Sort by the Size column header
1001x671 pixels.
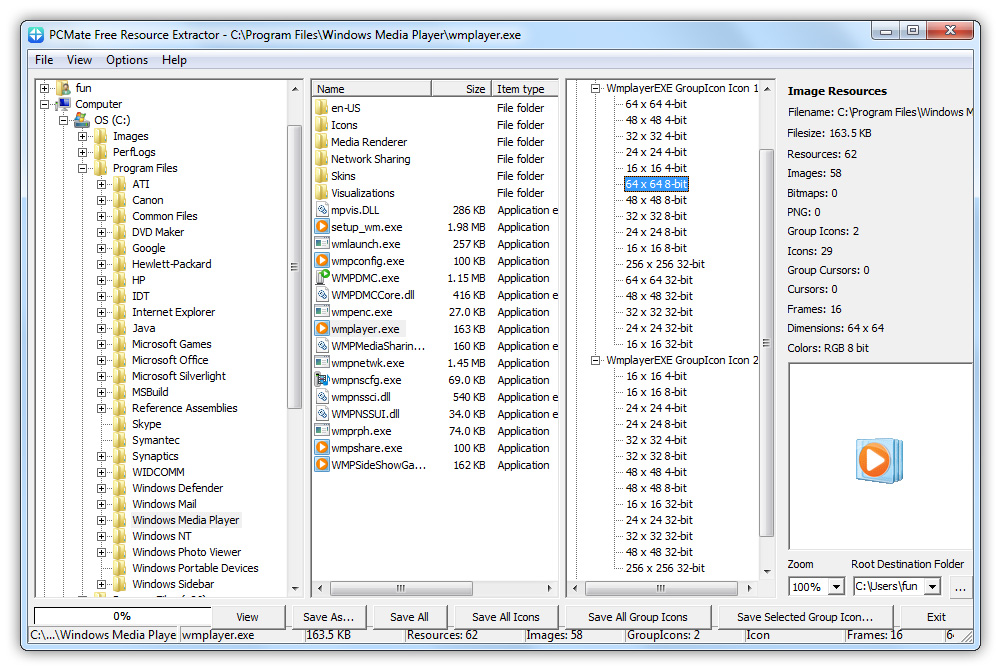462,89
